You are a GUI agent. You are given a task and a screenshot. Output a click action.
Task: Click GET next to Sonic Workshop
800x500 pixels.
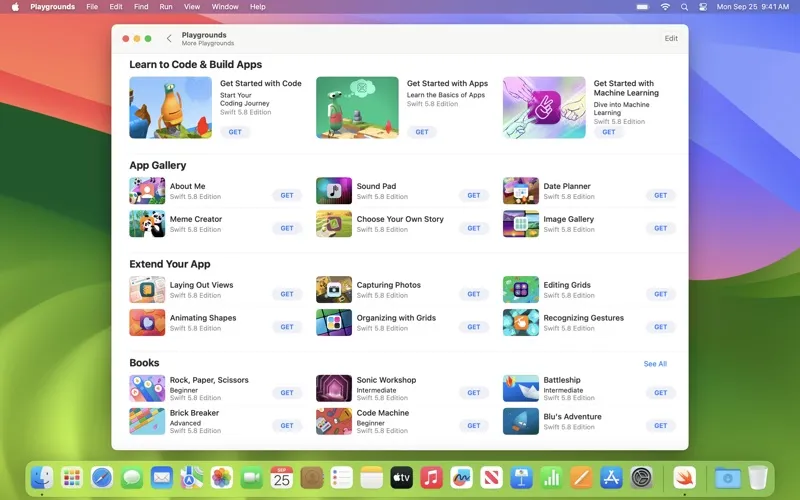point(473,393)
